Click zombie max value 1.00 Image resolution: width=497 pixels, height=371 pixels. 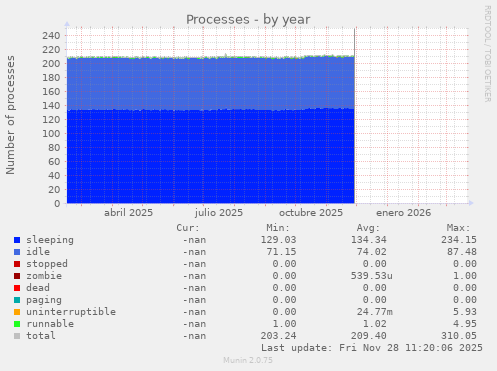465,276
